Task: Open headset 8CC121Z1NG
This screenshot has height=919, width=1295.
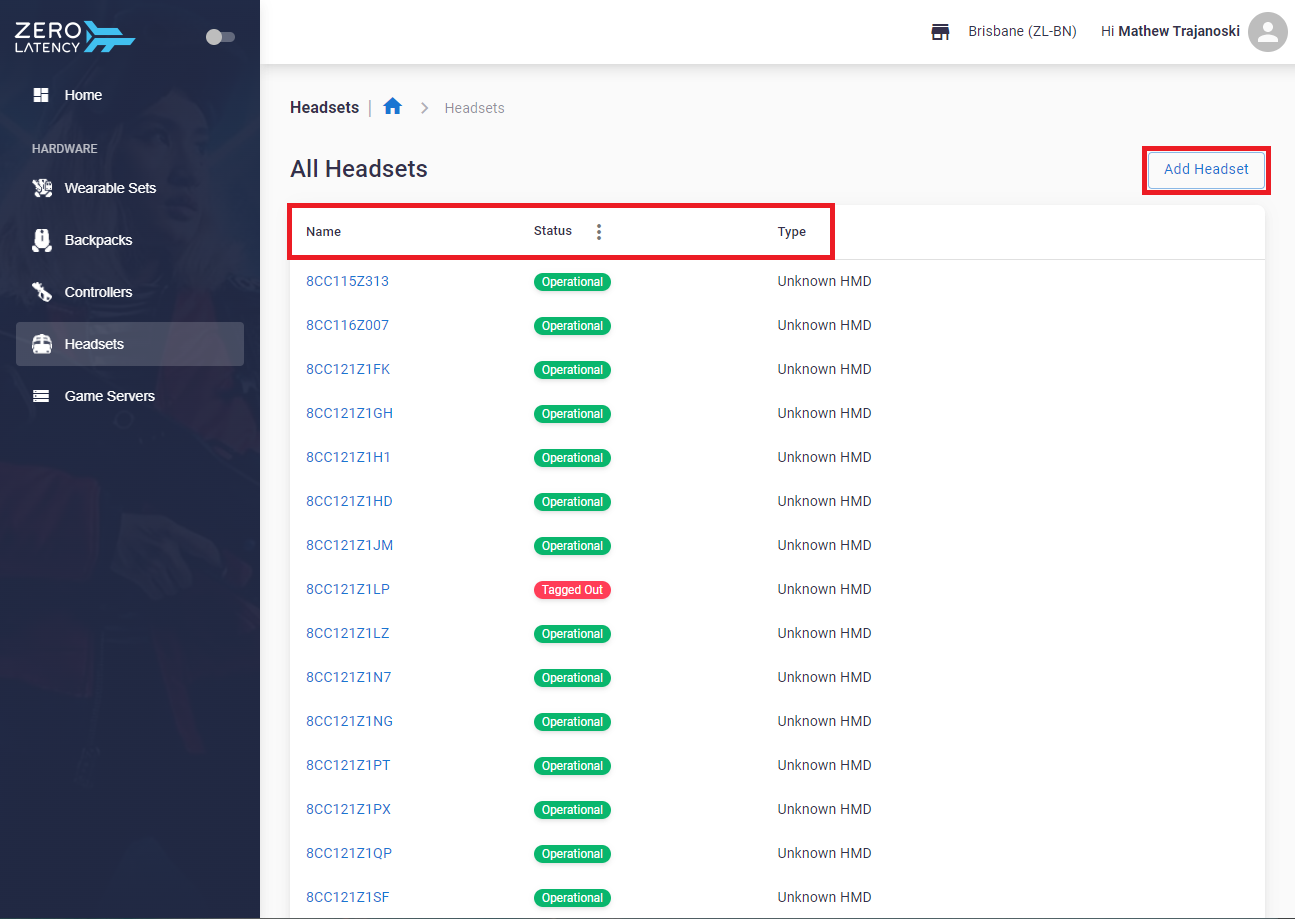Action: point(349,721)
